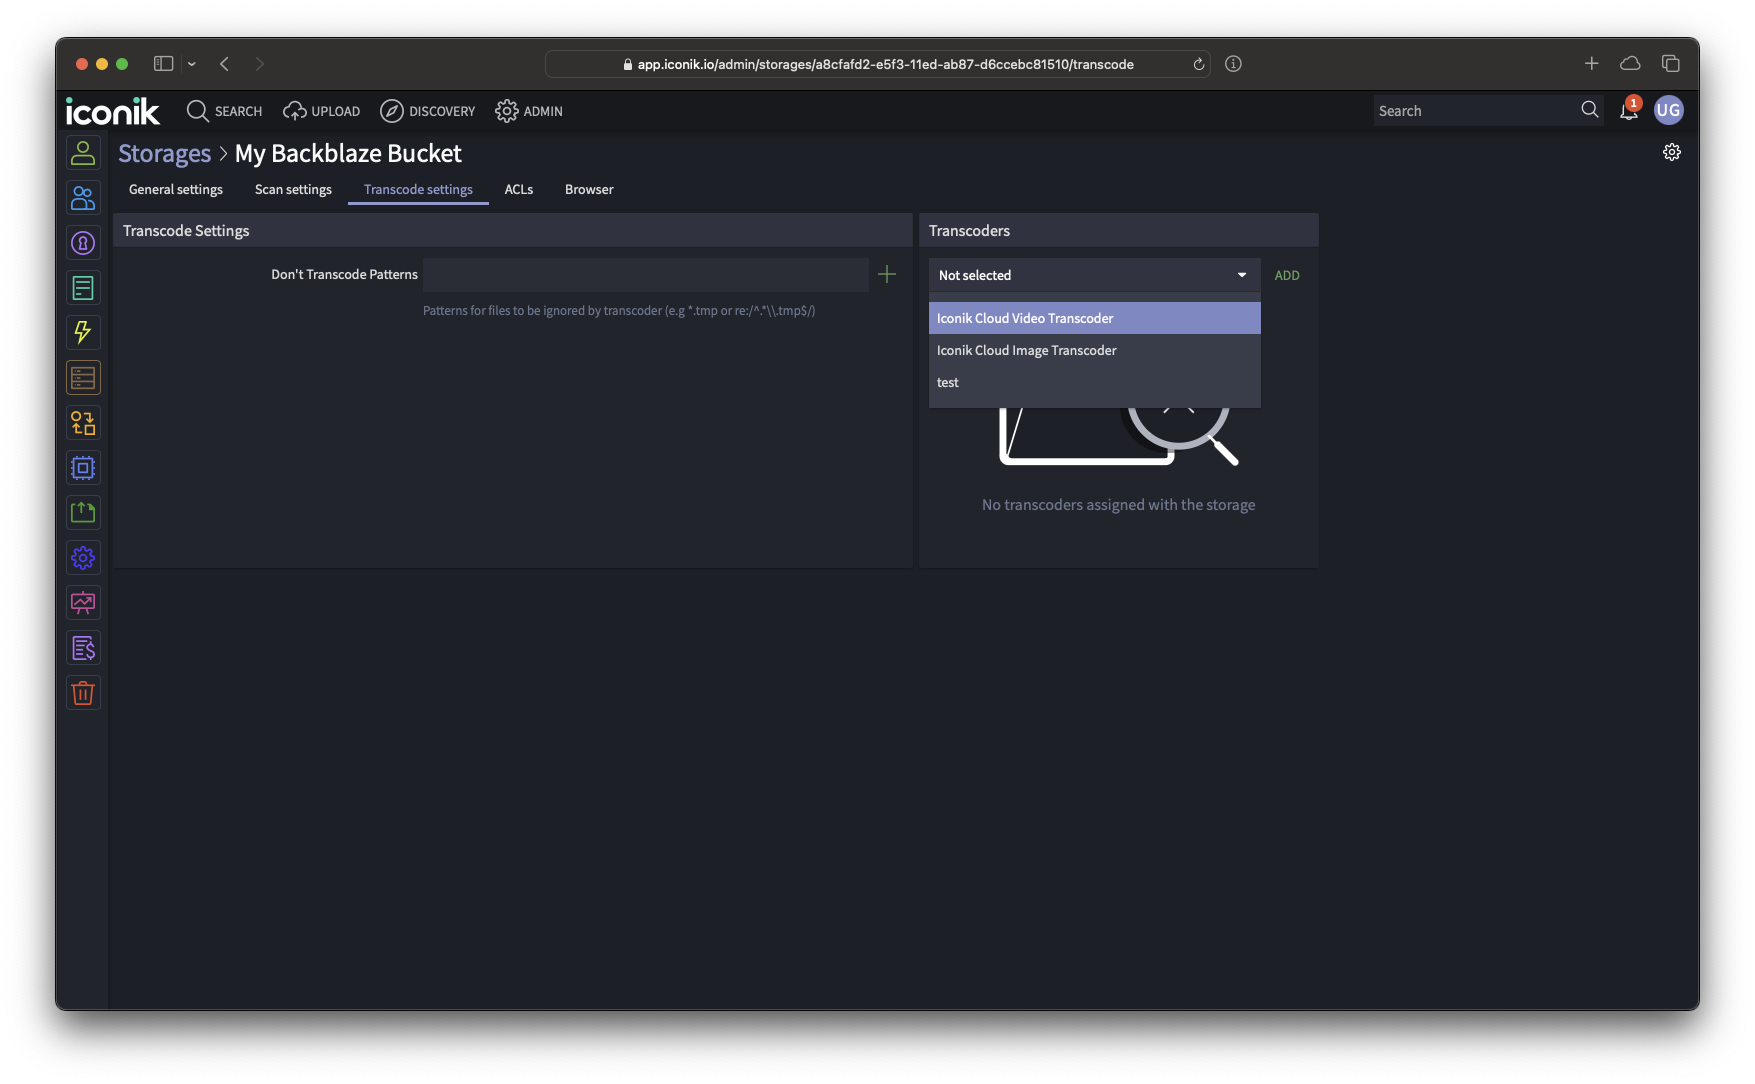1755x1084 pixels.
Task: Click the Storages breadcrumb link
Action: (x=165, y=153)
